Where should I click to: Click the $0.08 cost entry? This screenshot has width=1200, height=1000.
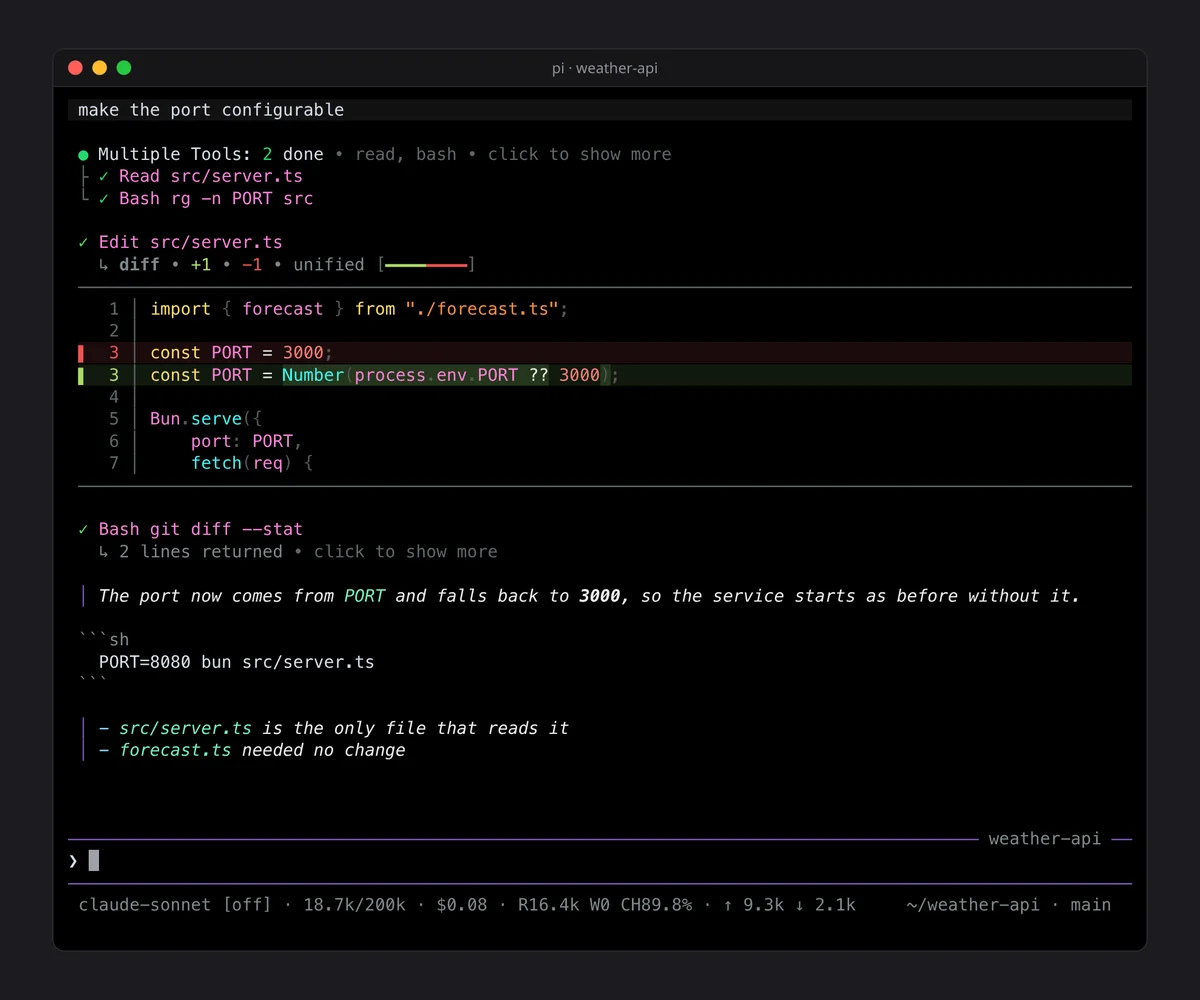462,905
